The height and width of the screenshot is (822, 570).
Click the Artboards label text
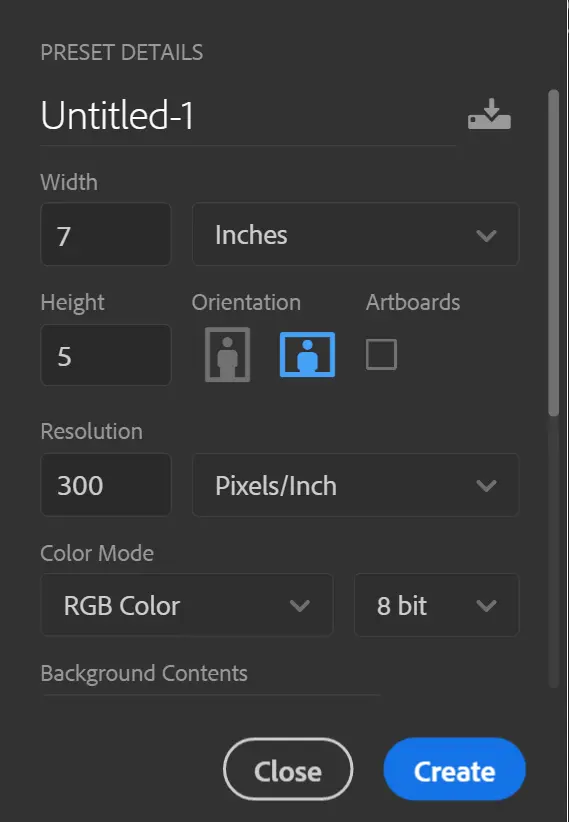(x=413, y=302)
